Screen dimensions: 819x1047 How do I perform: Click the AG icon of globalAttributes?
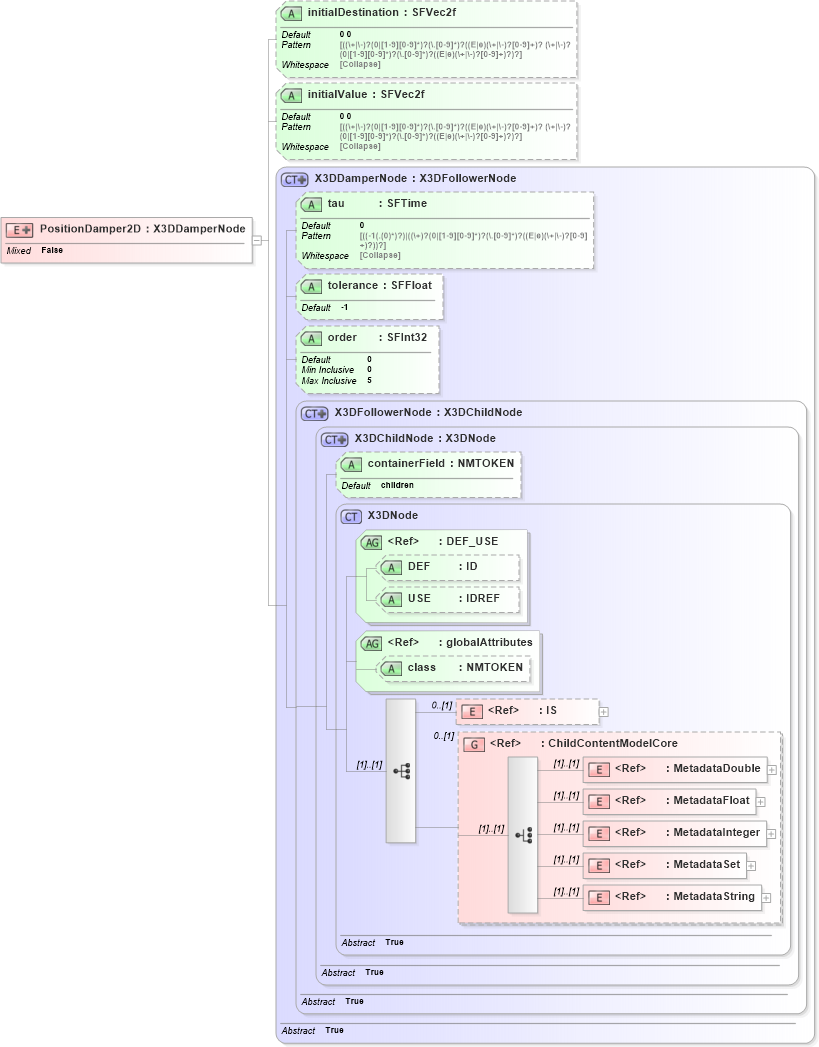(x=372, y=644)
